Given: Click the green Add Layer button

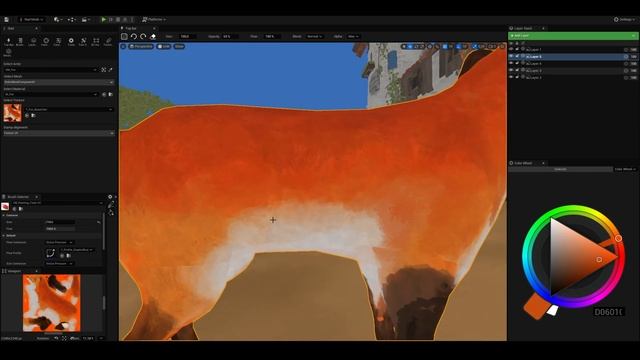Looking at the screenshot, I should click(x=573, y=36).
